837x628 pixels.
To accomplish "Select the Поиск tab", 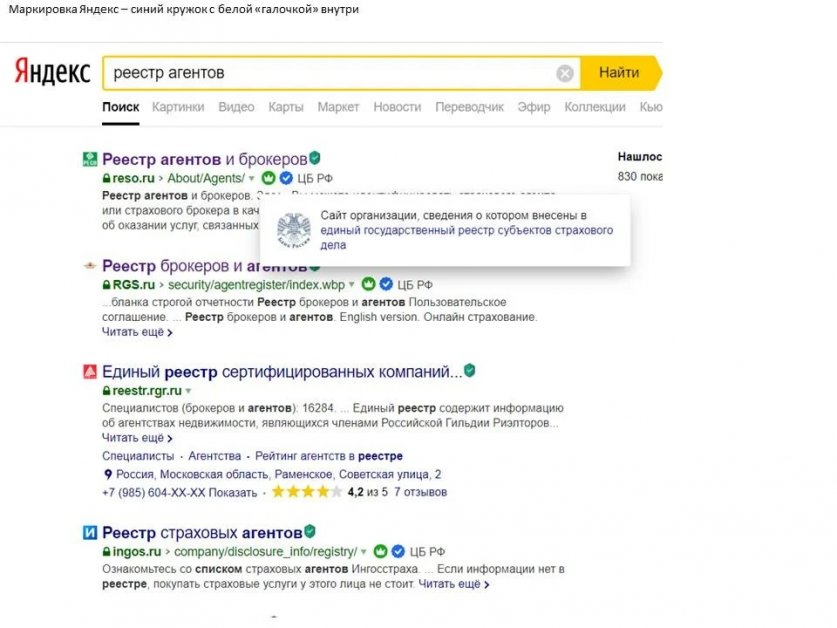I will tap(121, 107).
